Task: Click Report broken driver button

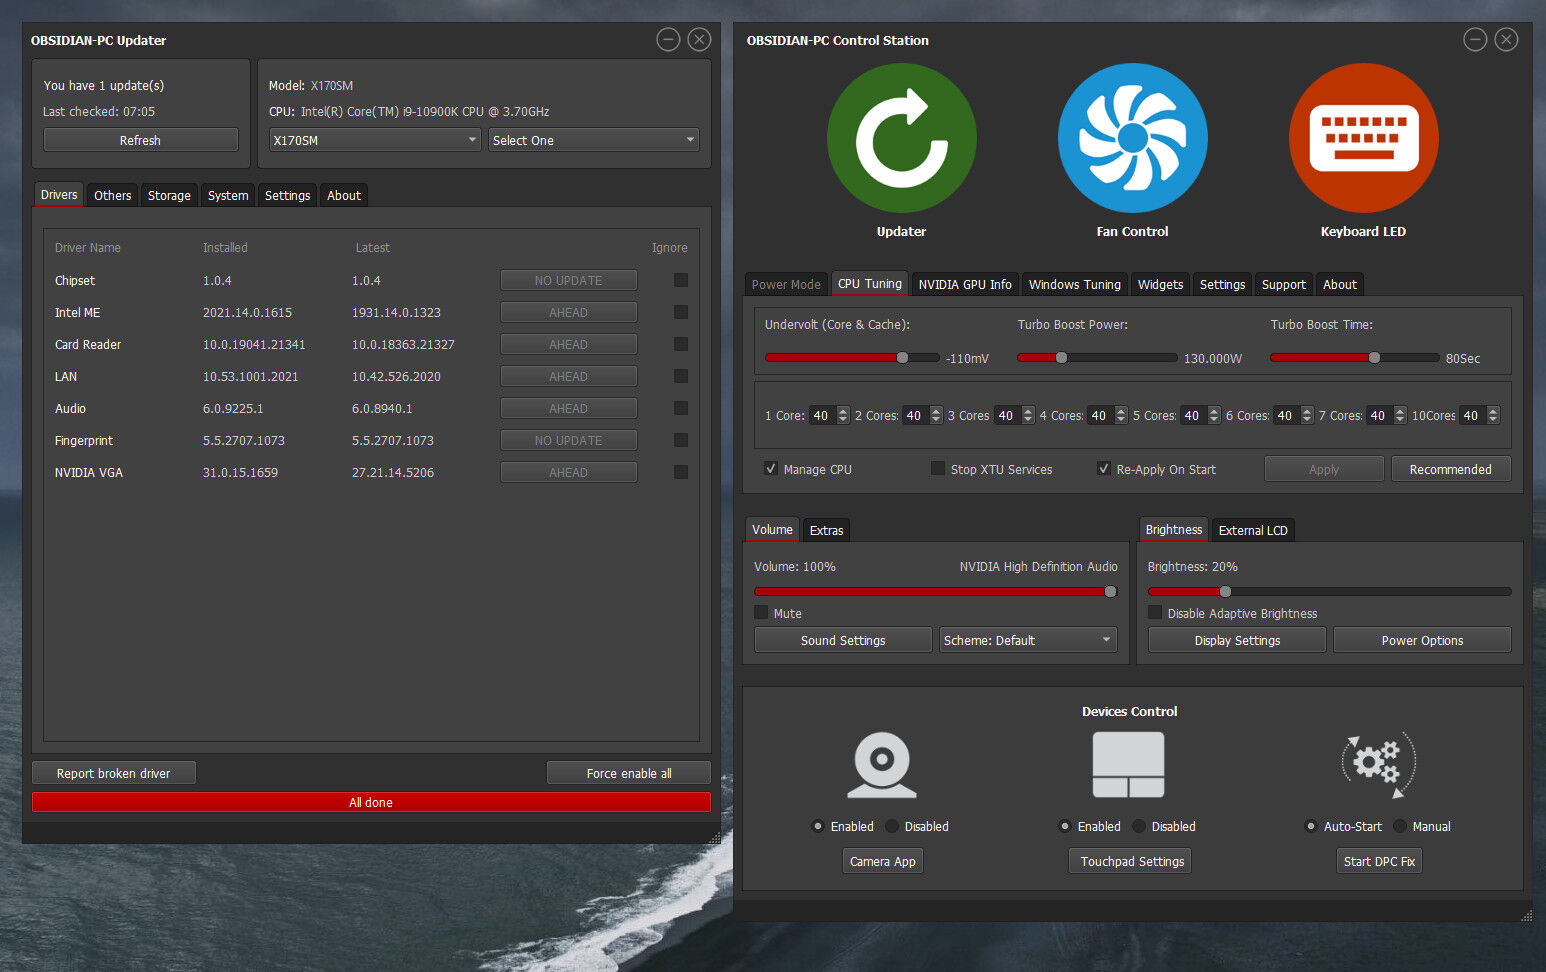Action: point(113,773)
